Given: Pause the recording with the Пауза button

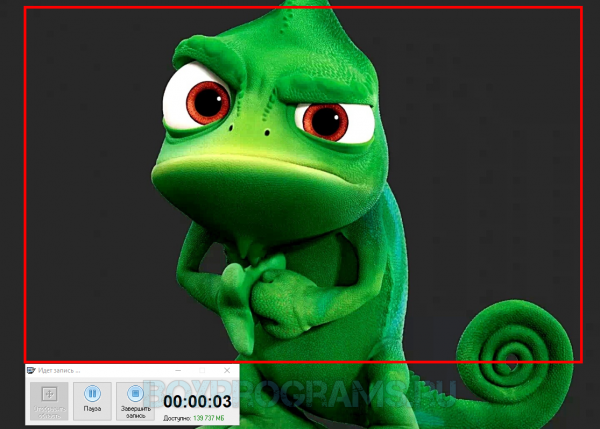Looking at the screenshot, I should 92,401.
